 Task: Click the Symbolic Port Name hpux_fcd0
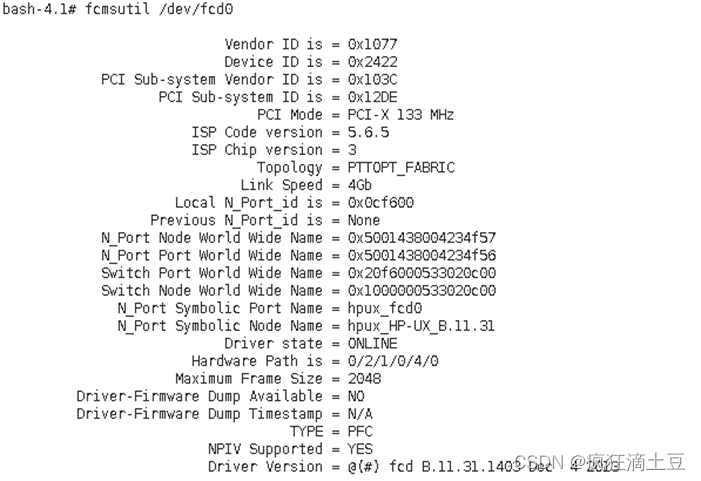coord(385,308)
